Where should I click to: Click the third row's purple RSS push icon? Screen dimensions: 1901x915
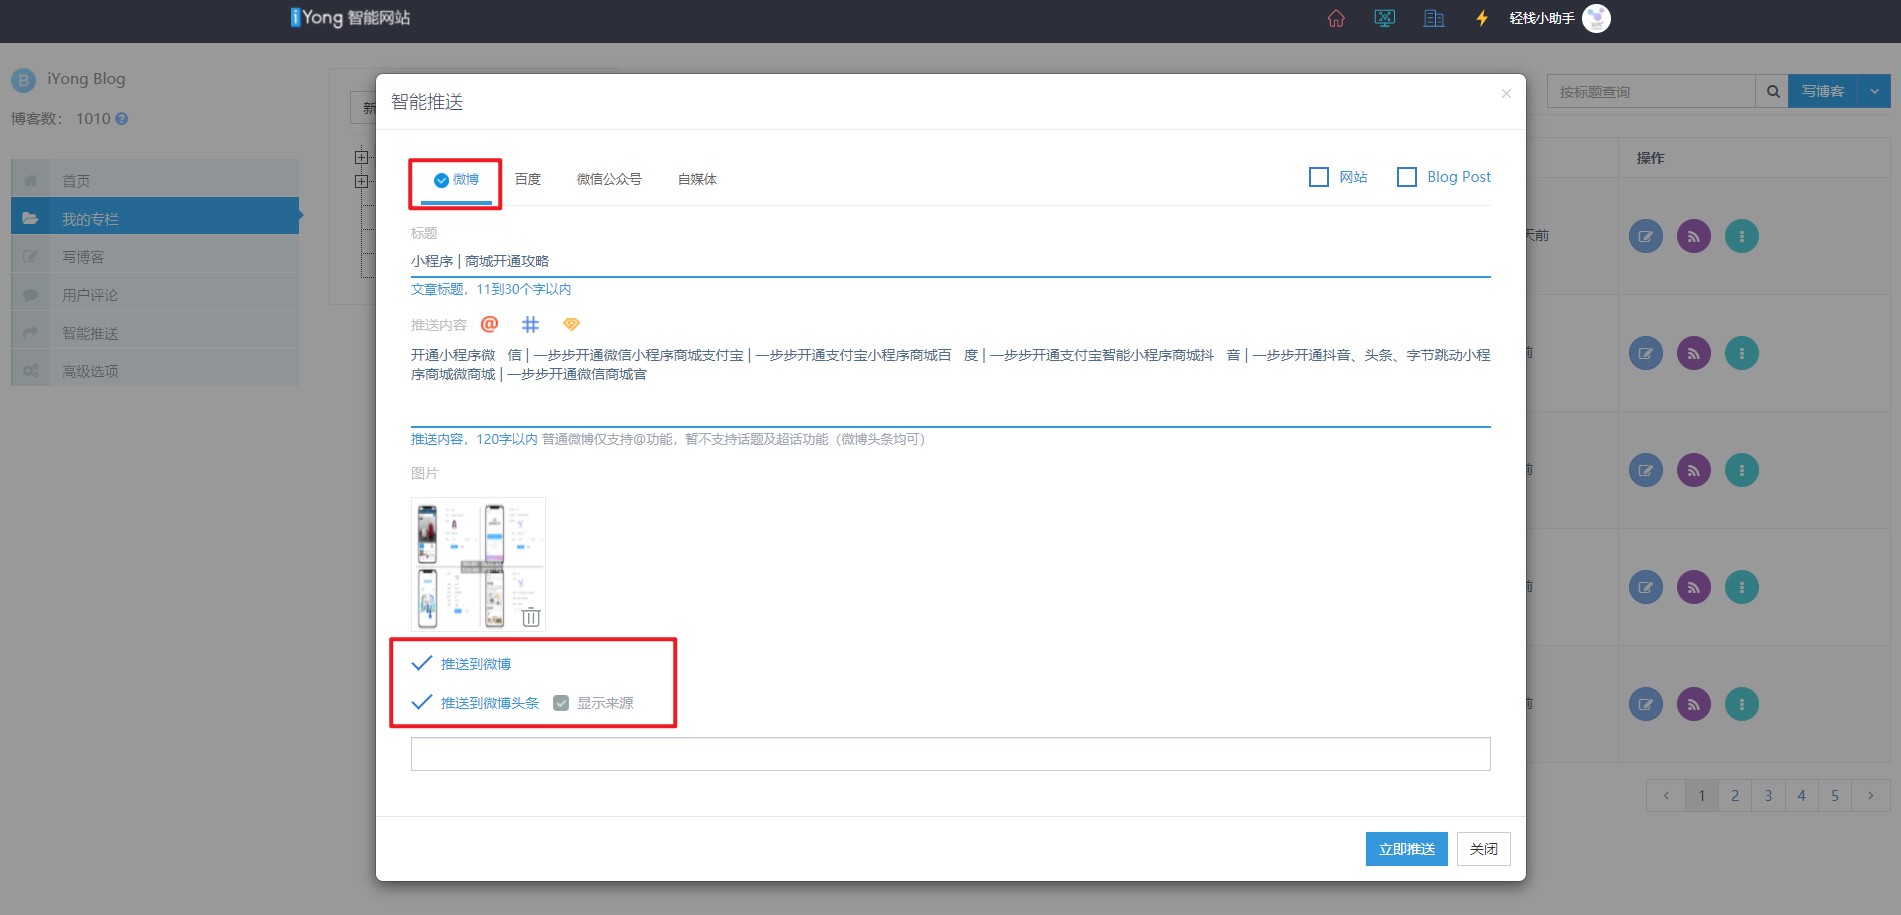pyautogui.click(x=1694, y=470)
